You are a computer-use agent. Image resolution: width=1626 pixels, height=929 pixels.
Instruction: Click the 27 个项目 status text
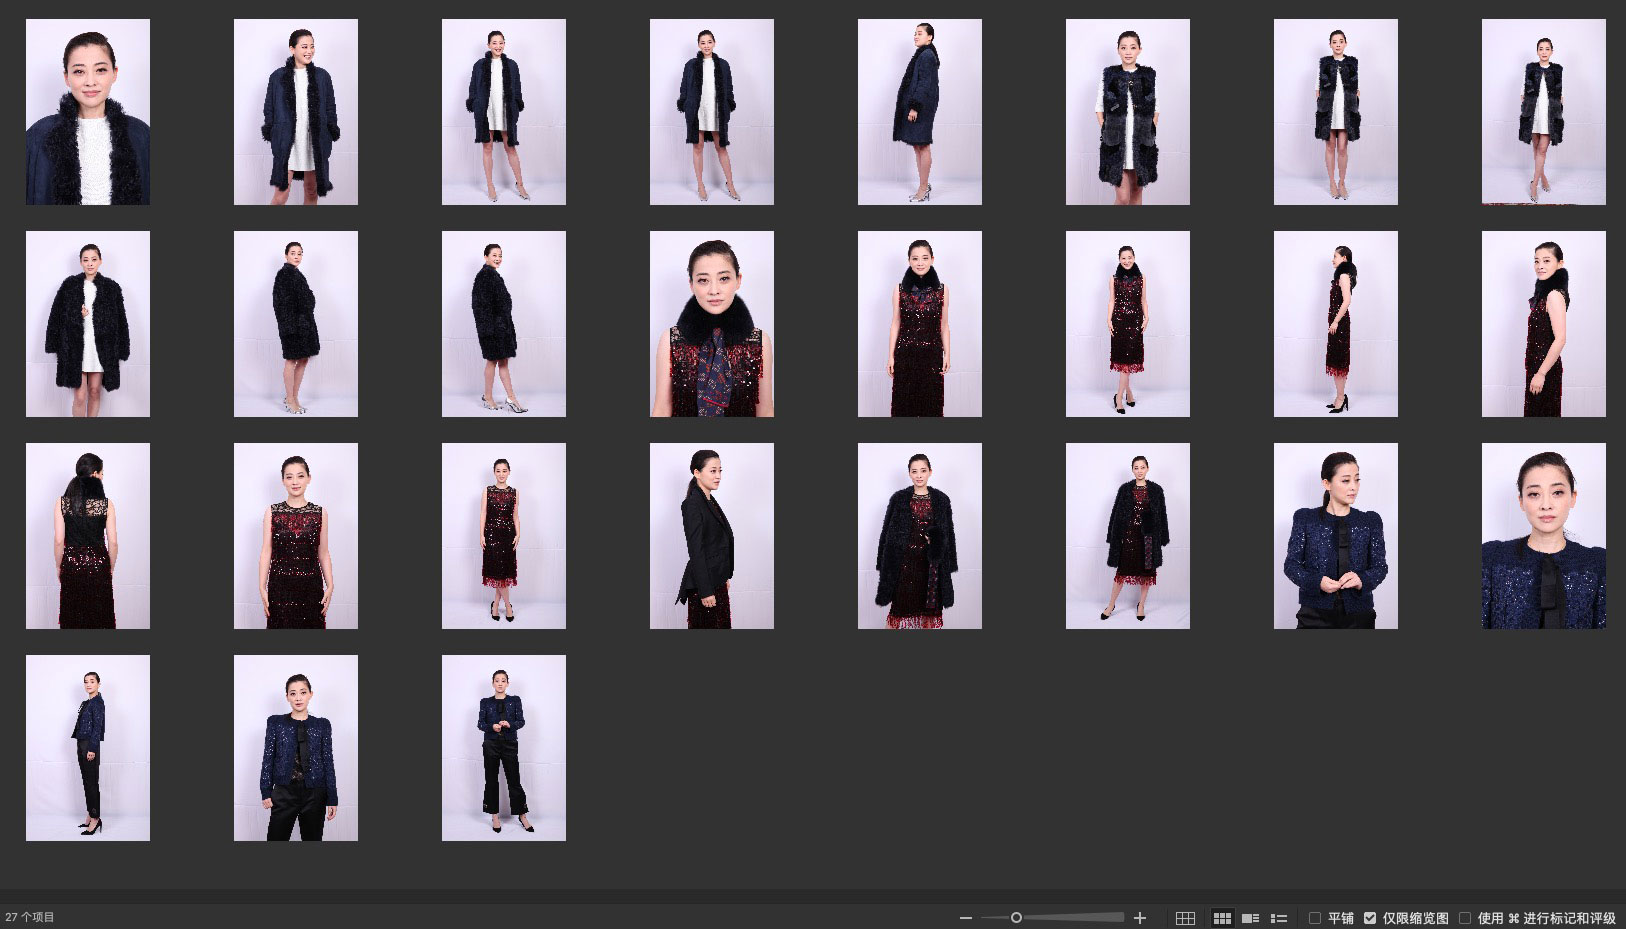coord(30,918)
